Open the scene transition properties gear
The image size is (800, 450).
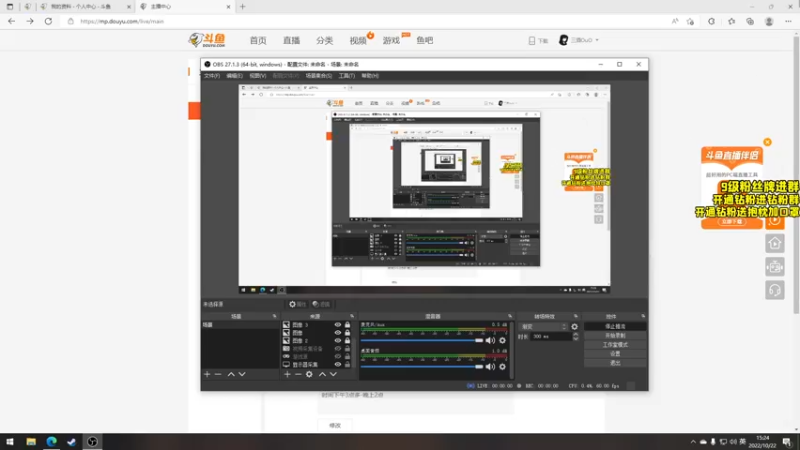[574, 327]
